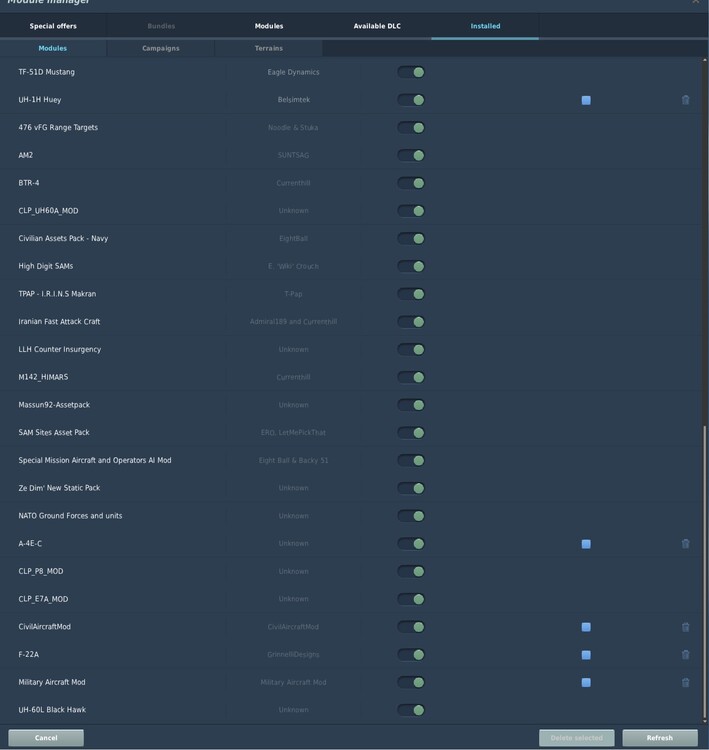Click the module list vertical scrollbar

tap(705, 570)
